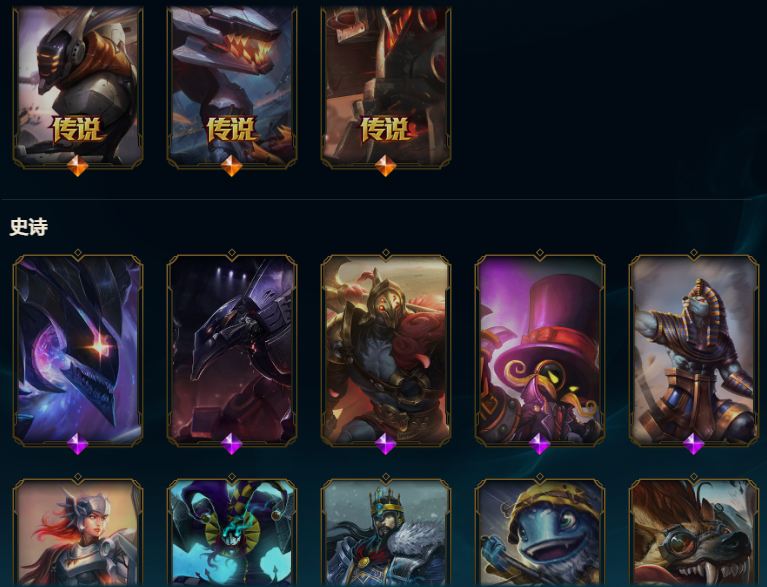Click purple gem below purple top hat skin
The width and height of the screenshot is (767, 587).
click(x=540, y=444)
